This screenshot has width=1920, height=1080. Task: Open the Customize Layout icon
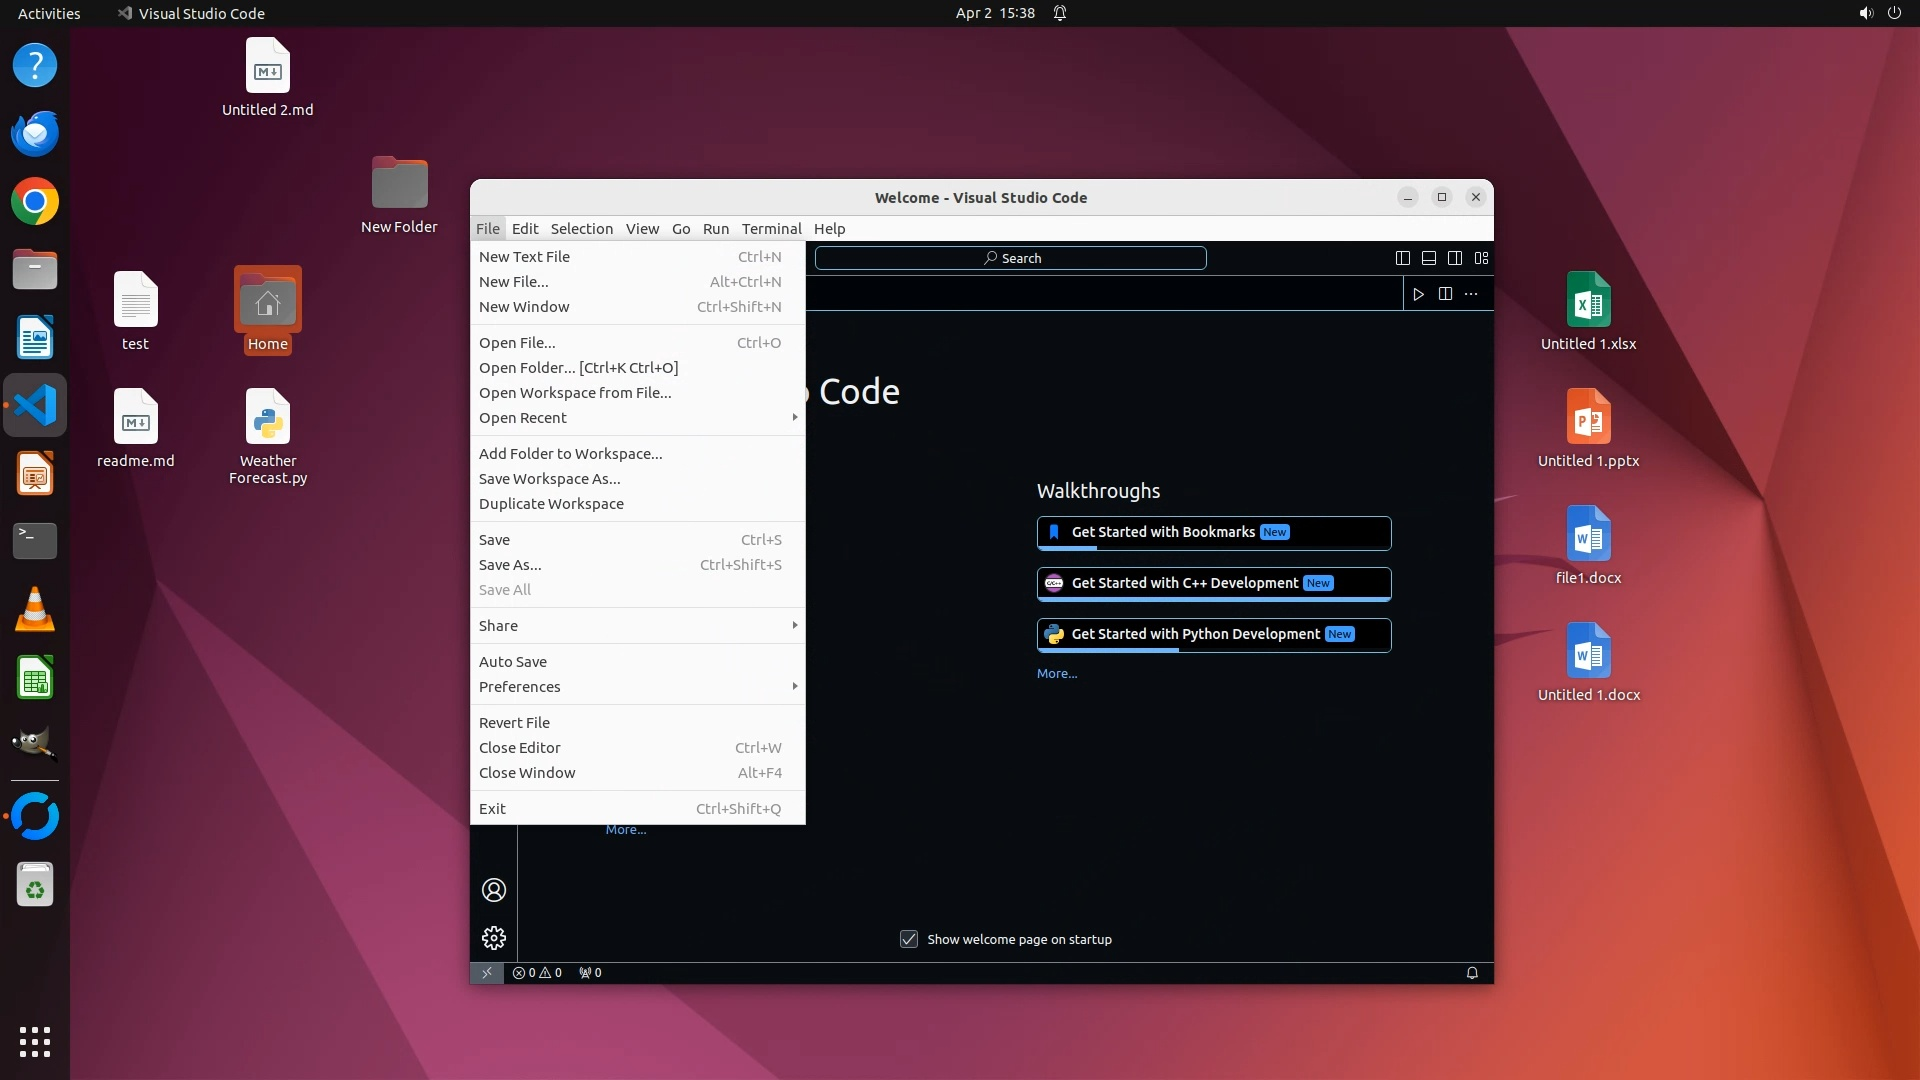(x=1482, y=258)
